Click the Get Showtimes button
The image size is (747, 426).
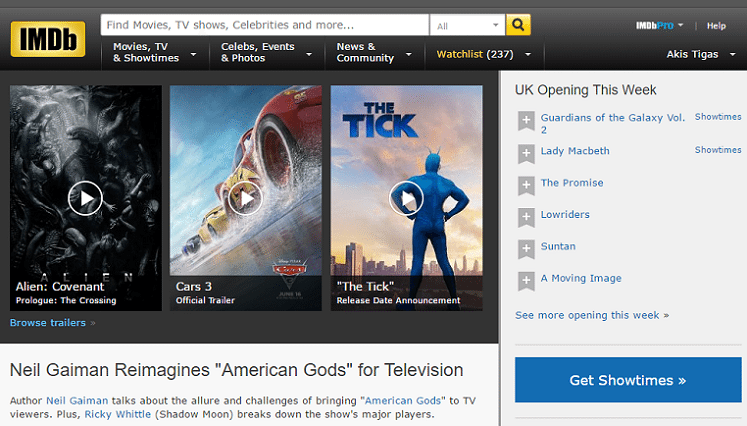tap(628, 380)
